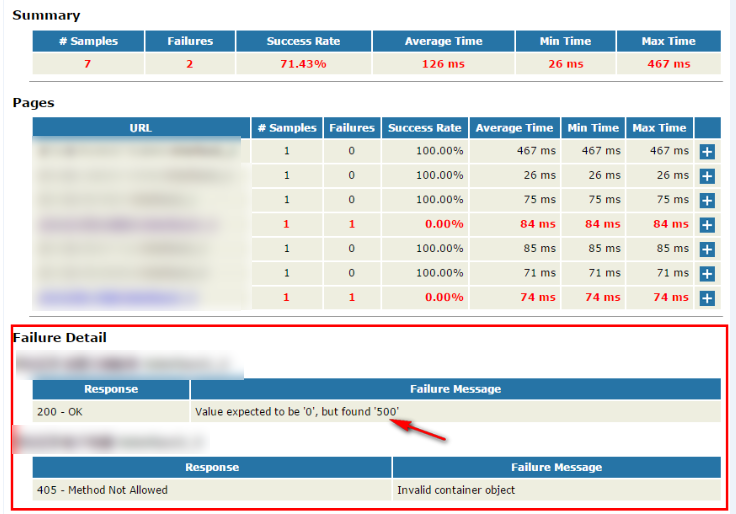This screenshot has width=736, height=514.
Task: Click the Summary 'Success Rate' column header
Action: tap(304, 41)
